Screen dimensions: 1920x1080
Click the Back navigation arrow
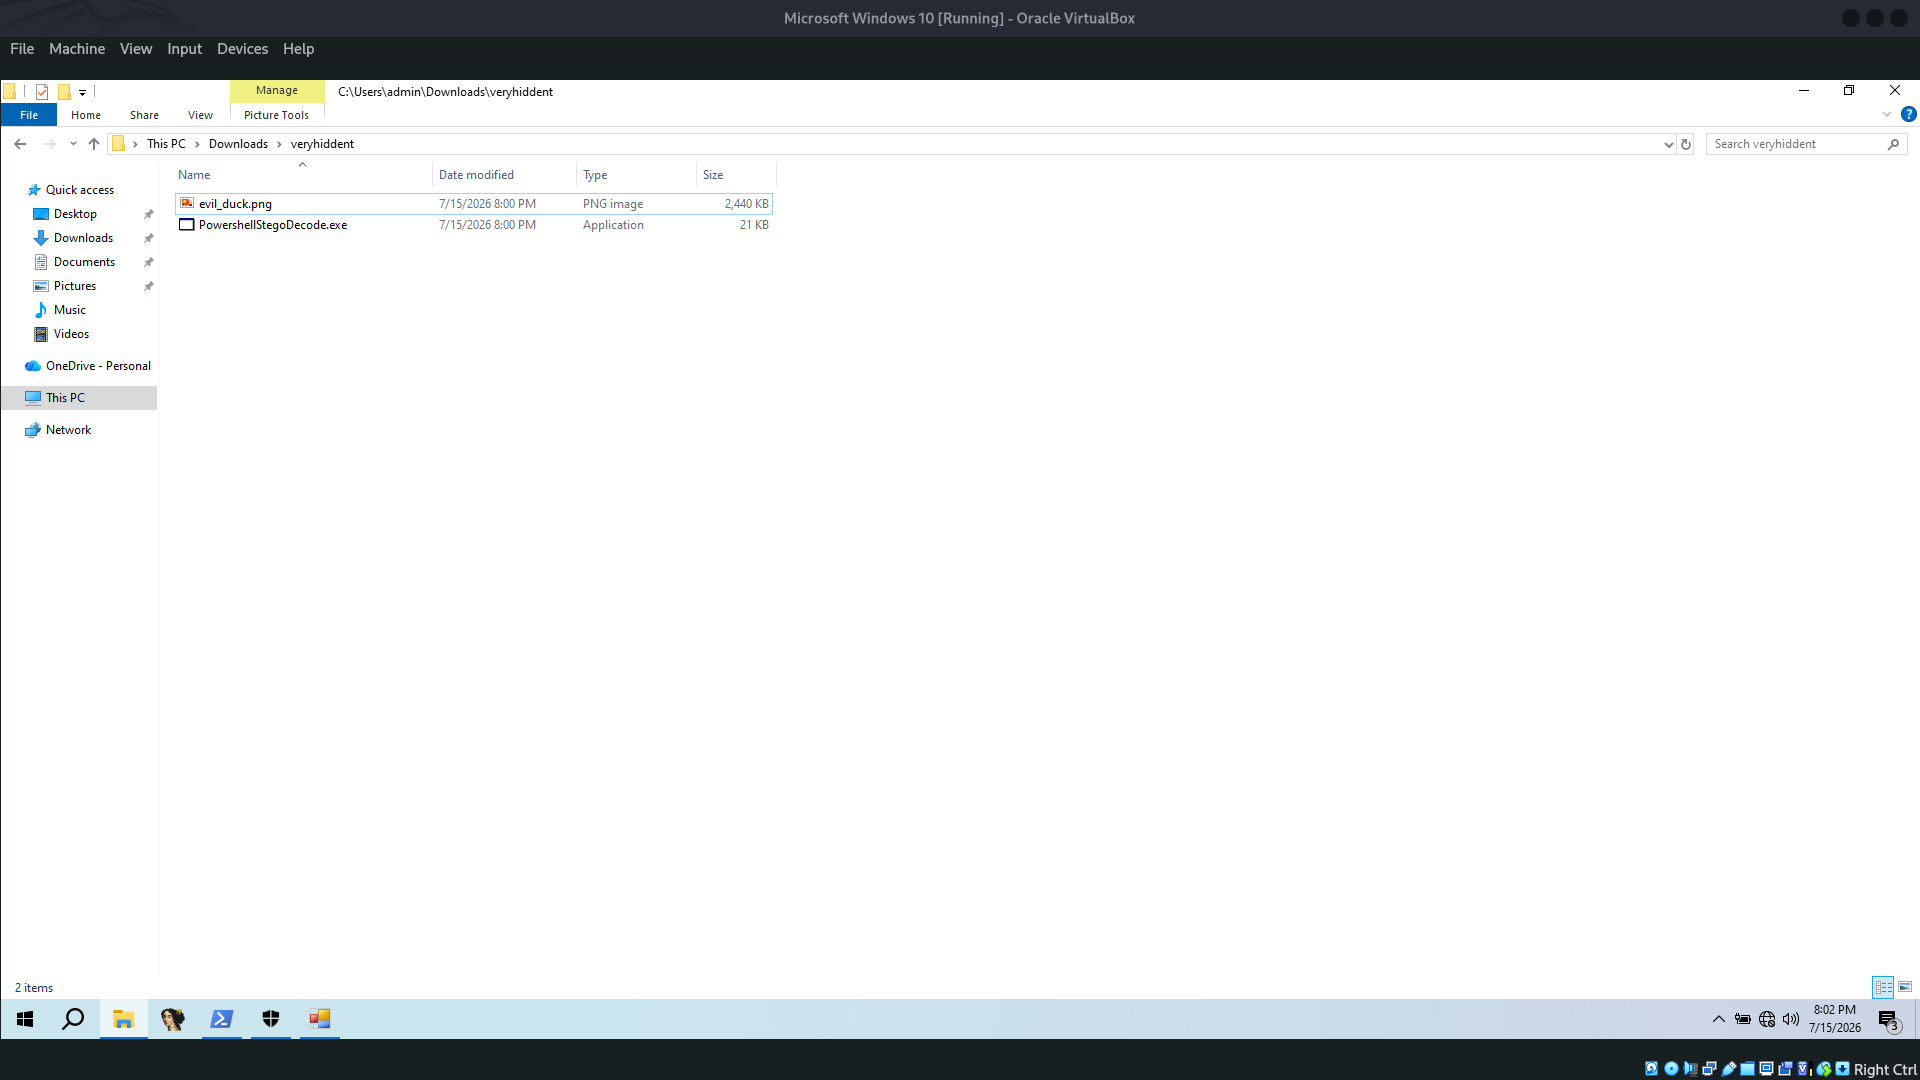click(20, 144)
